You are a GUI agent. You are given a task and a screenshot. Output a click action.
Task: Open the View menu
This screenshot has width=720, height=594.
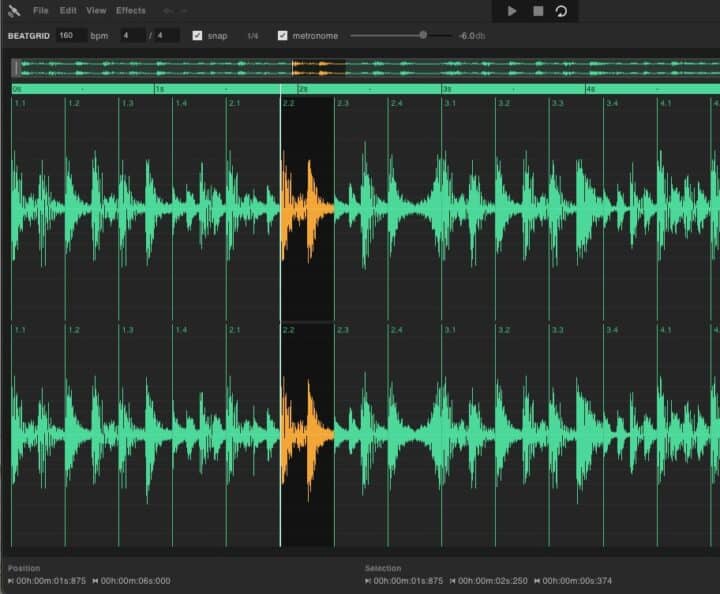(x=96, y=11)
